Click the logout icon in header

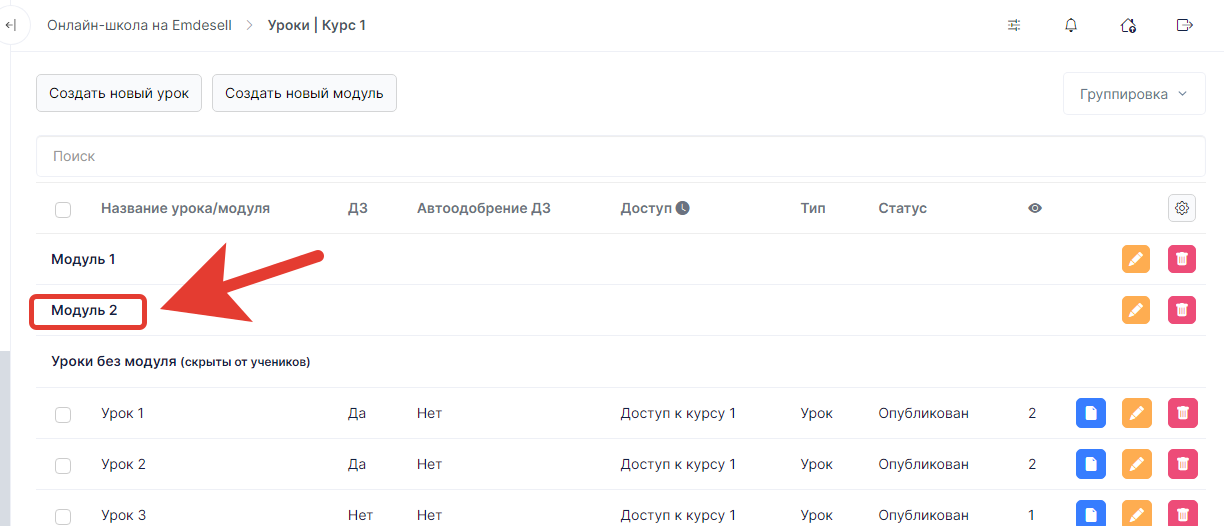(1185, 25)
